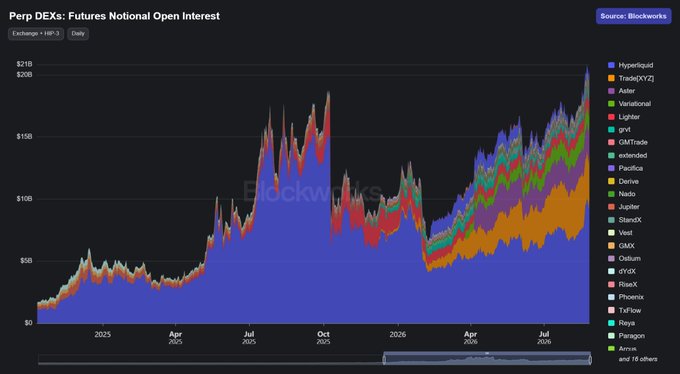The image size is (680, 374).
Task: Click the GMX legend label
Action: 627,246
